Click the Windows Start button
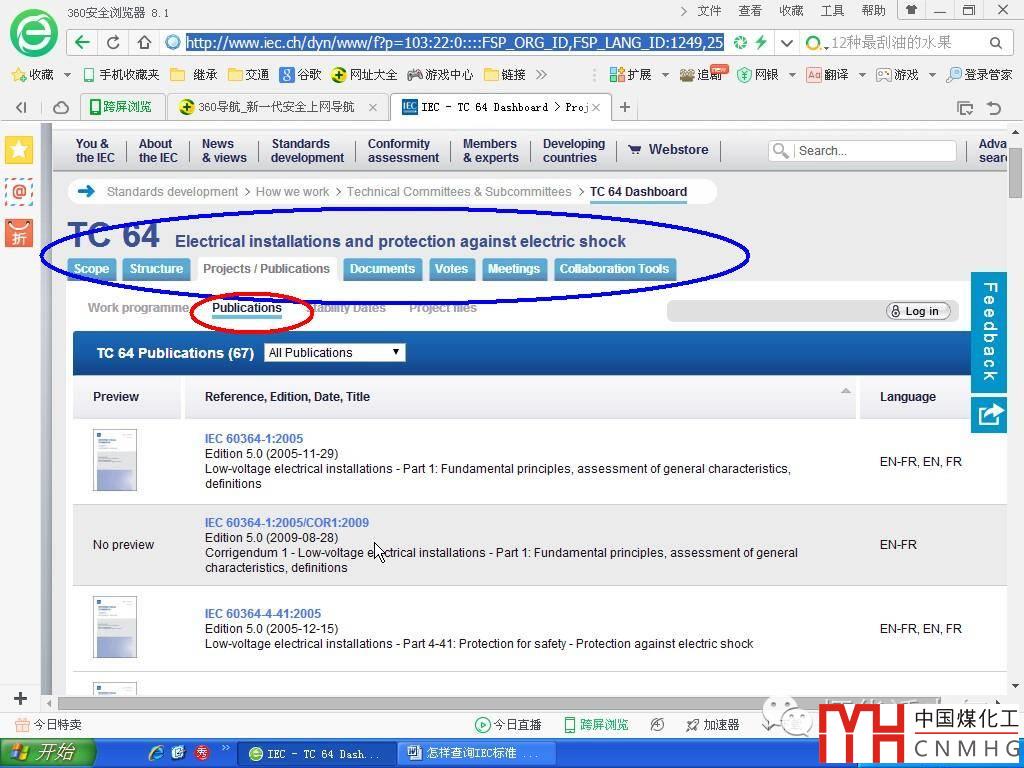 [47, 753]
